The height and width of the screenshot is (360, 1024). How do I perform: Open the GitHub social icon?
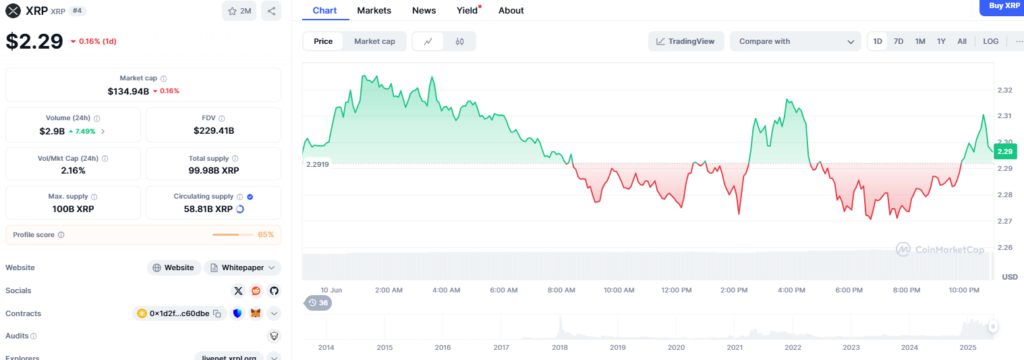click(x=274, y=291)
